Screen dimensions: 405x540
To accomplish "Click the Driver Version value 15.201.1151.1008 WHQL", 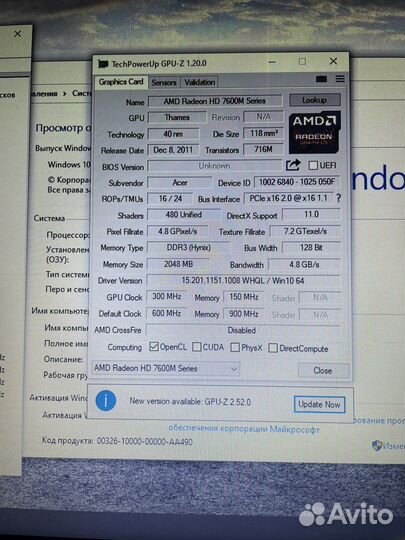I will (243, 281).
